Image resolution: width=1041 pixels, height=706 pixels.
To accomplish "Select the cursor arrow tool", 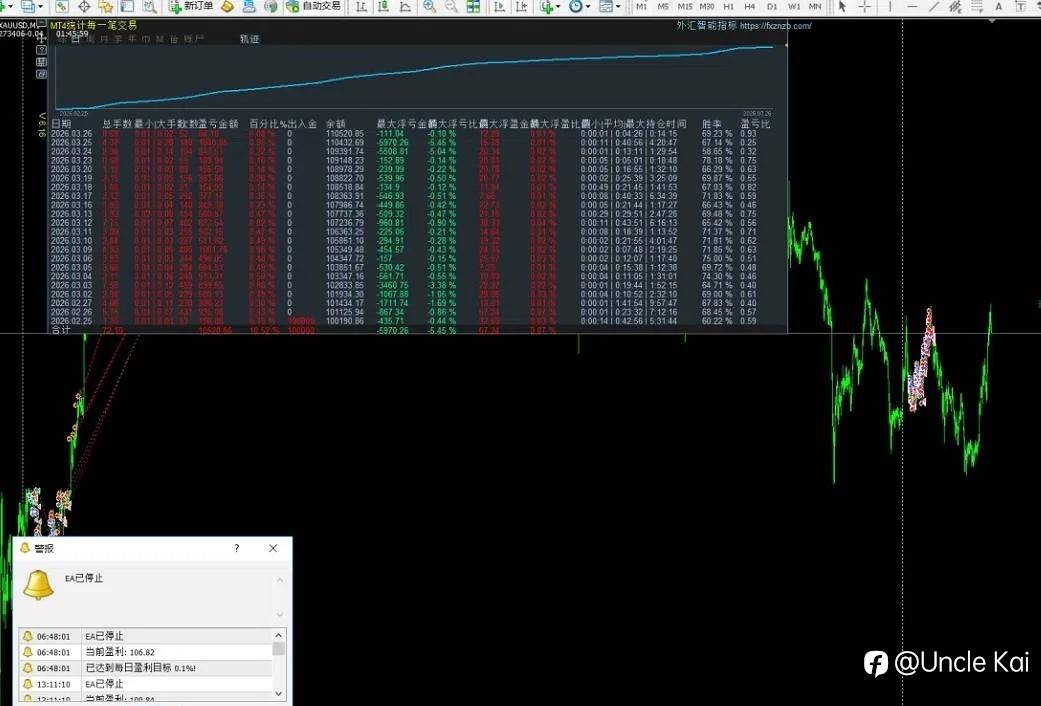I will (x=842, y=7).
